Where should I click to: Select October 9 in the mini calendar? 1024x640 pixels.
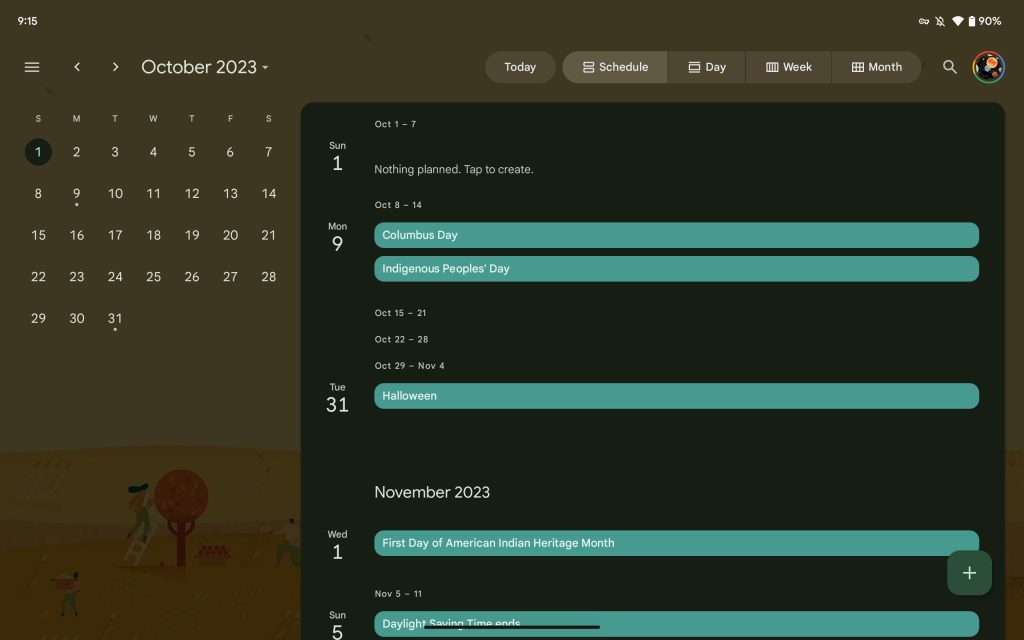[x=76, y=194]
